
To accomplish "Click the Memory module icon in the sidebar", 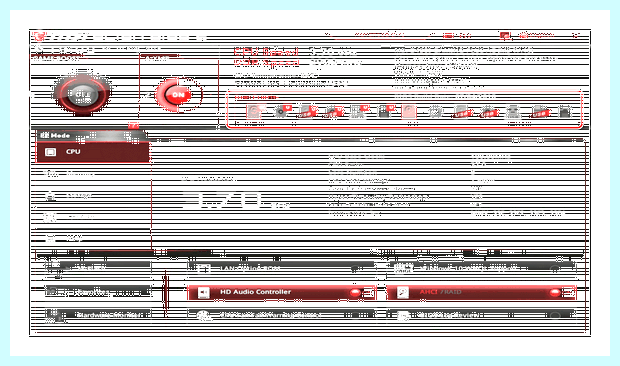I will coord(51,174).
